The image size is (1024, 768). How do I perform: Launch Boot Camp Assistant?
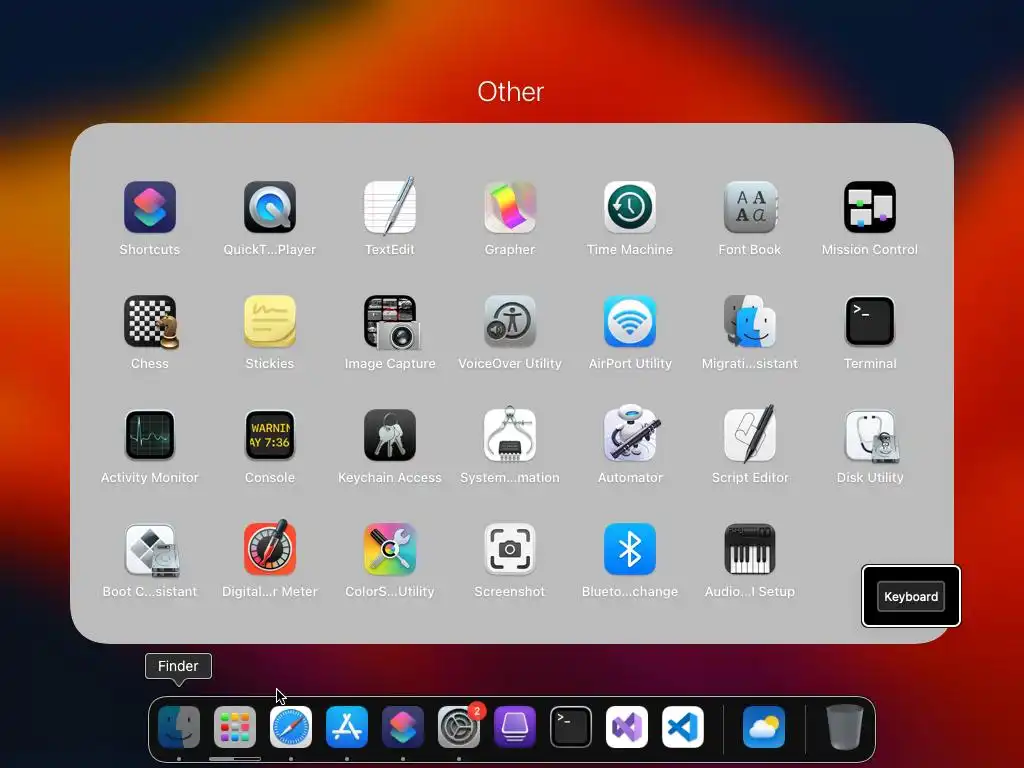(151, 550)
